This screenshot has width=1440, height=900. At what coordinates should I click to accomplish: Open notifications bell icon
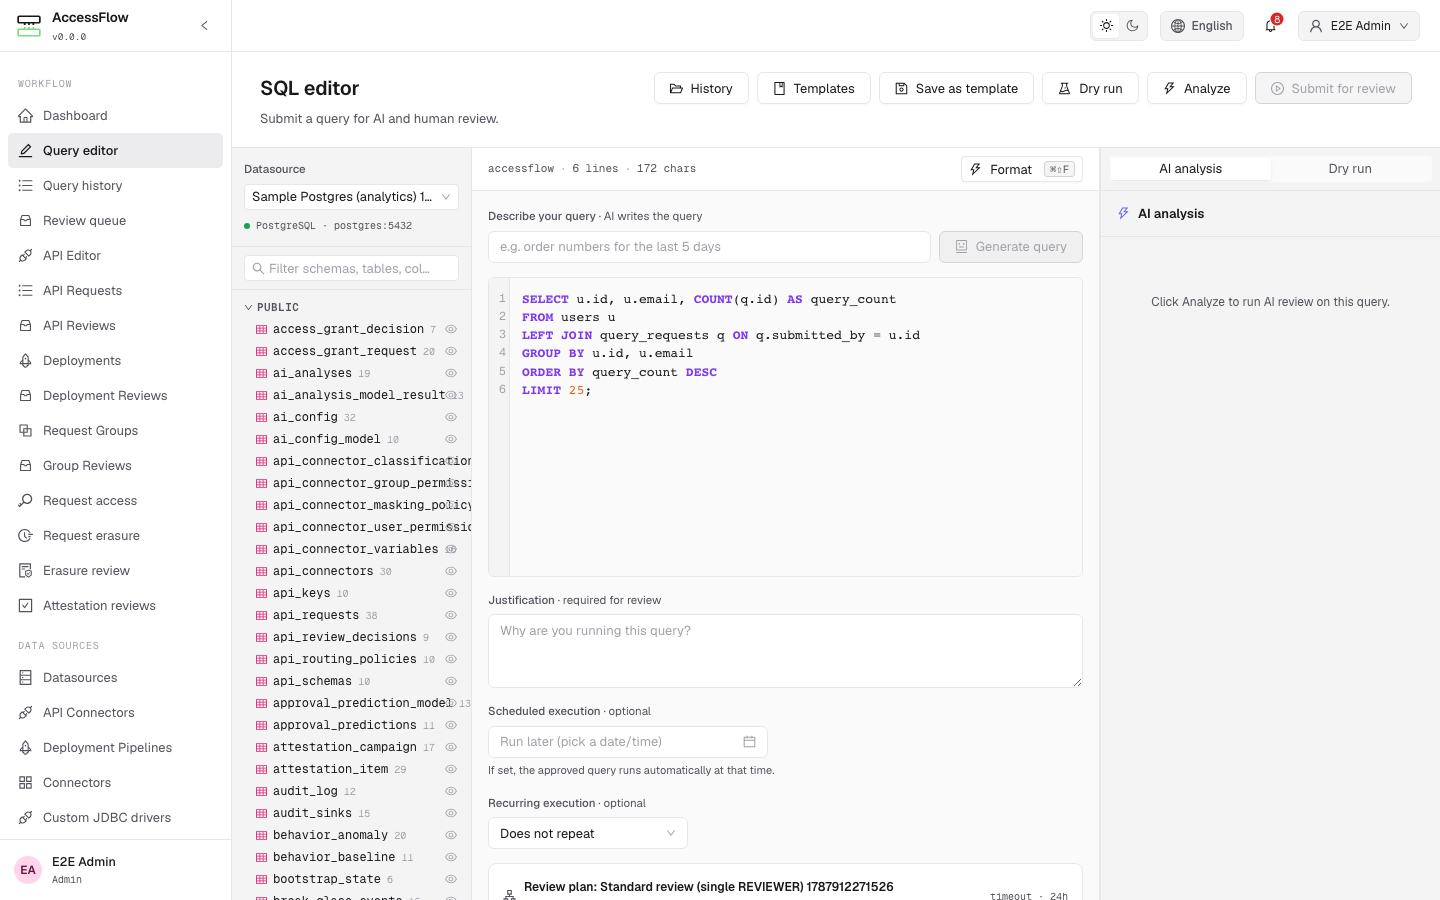1270,26
